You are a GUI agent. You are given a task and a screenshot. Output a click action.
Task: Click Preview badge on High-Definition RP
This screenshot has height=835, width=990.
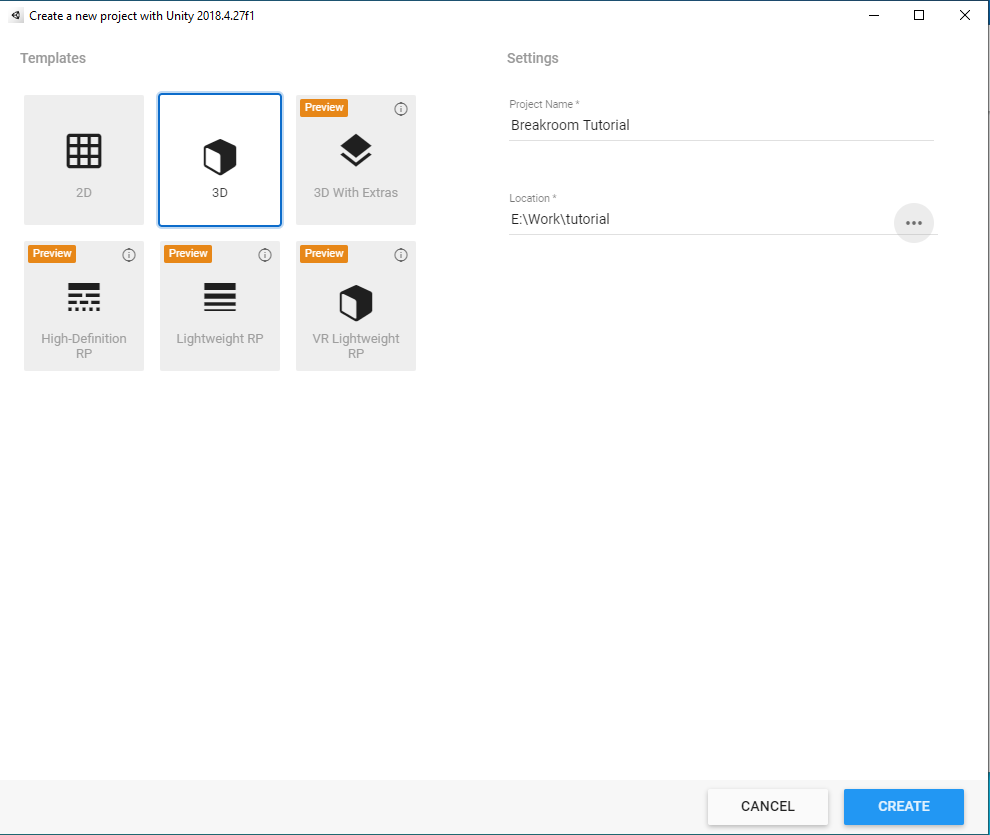pyautogui.click(x=52, y=254)
